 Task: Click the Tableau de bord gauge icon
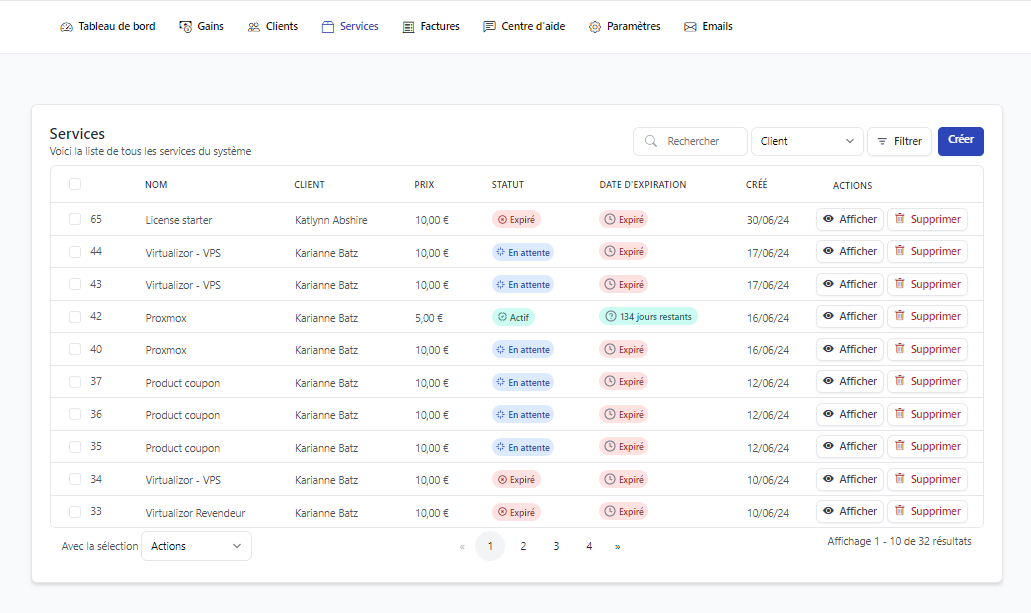[67, 27]
